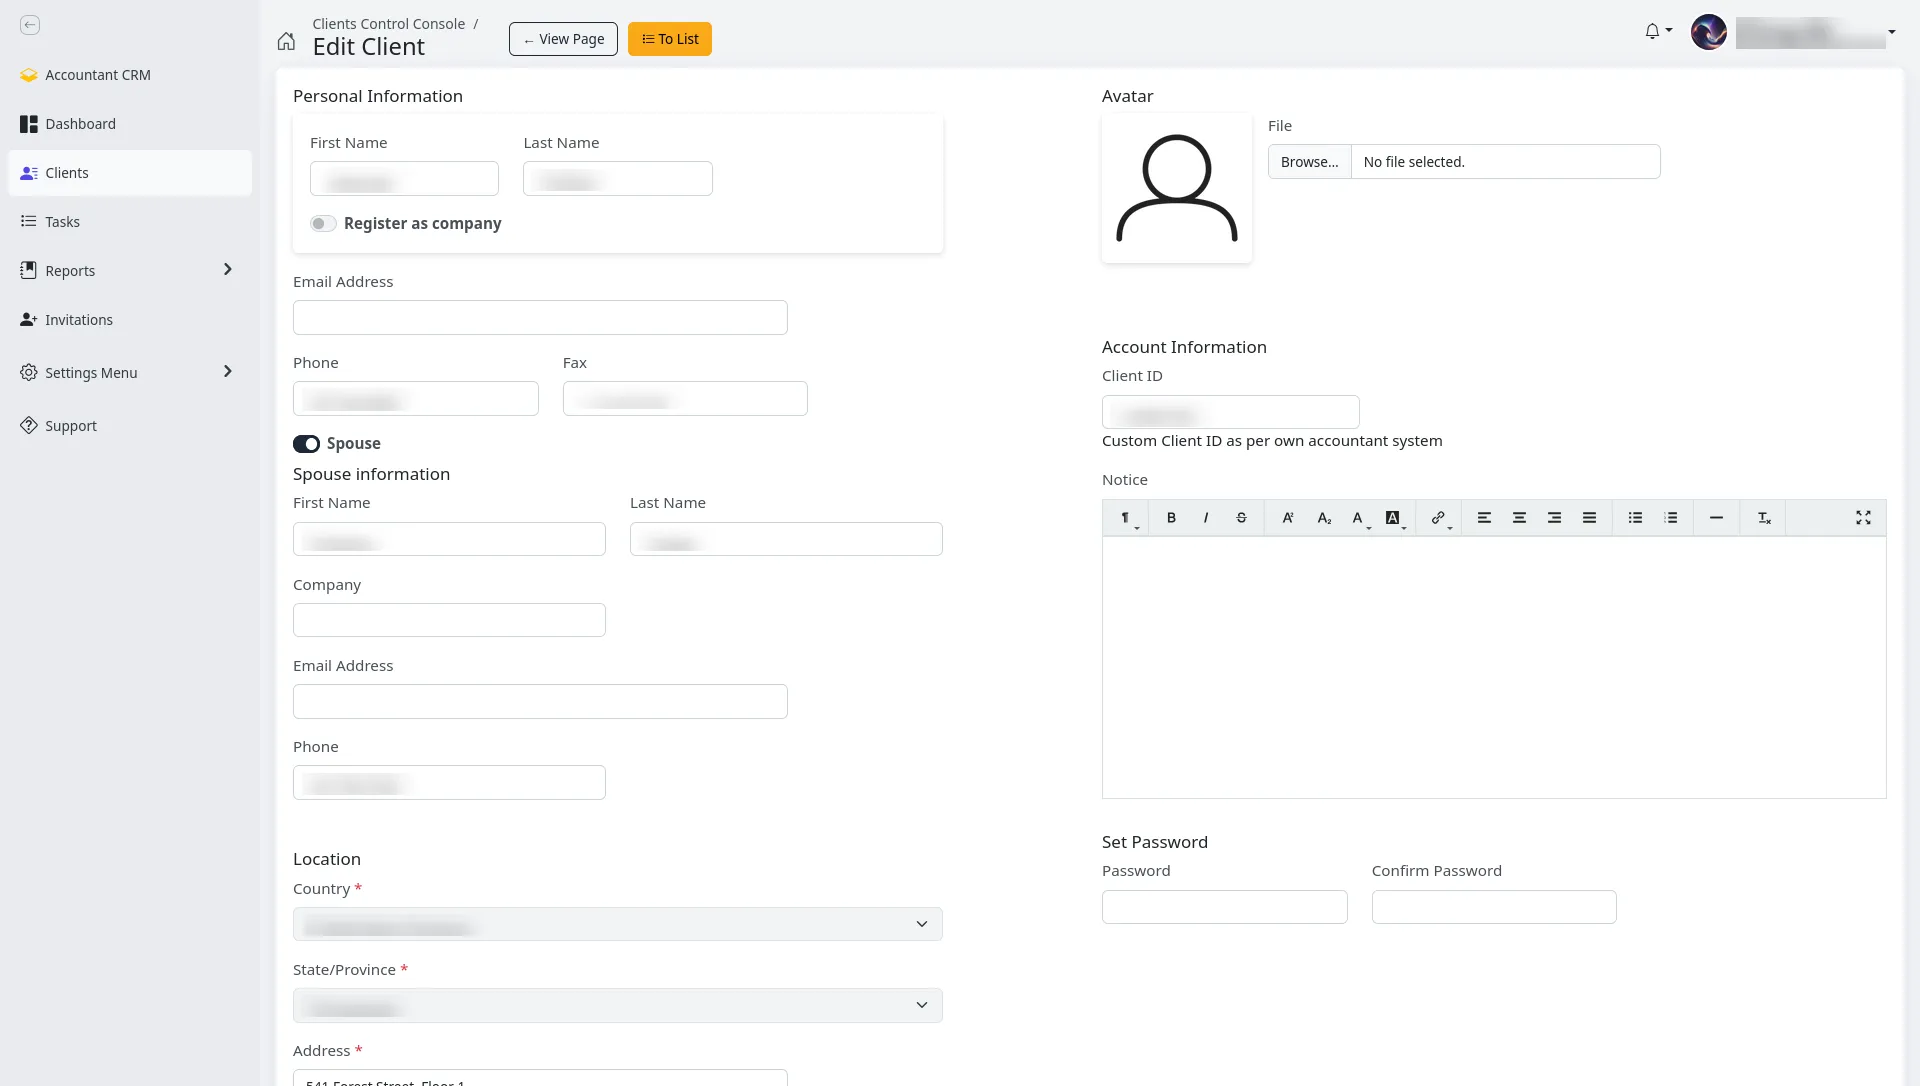Navigate to Invitations in sidebar
1920x1086 pixels.
[78, 320]
